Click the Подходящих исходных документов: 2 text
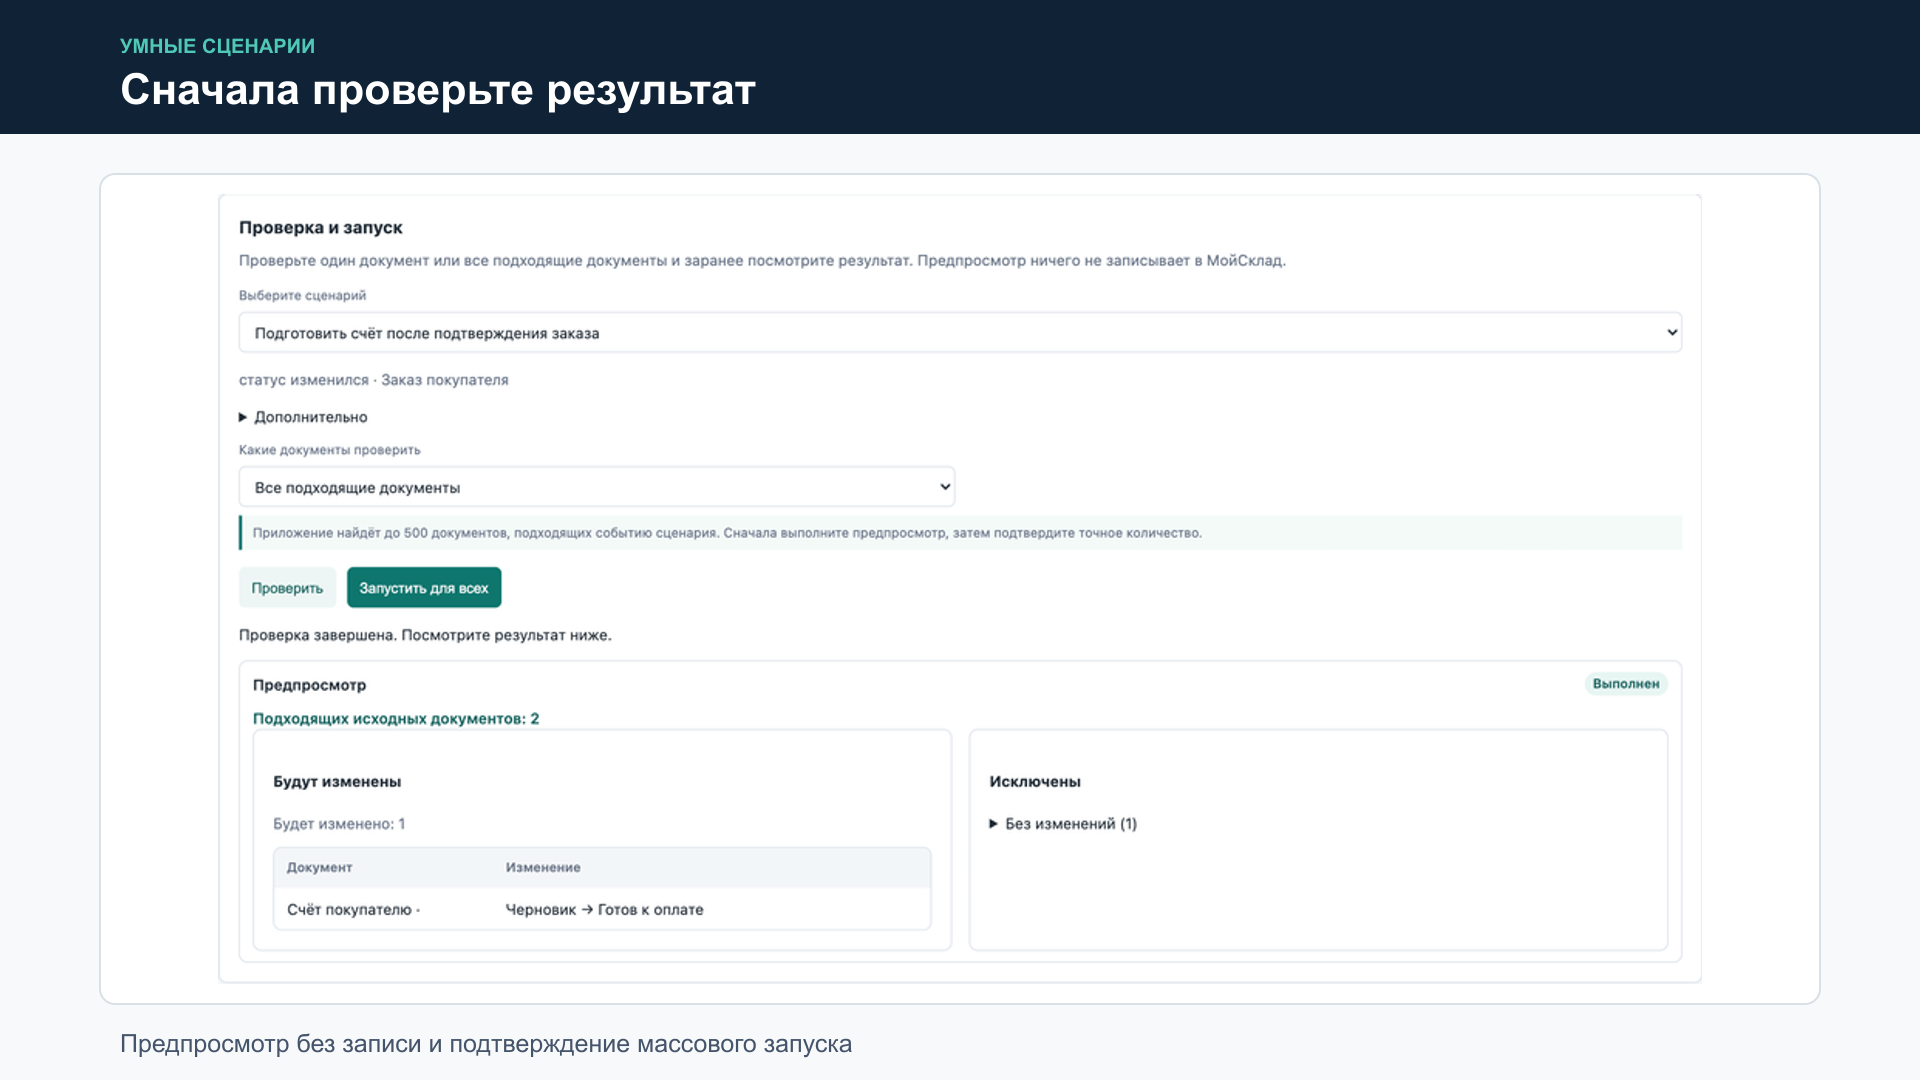Image resolution: width=1920 pixels, height=1080 pixels. [x=396, y=719]
